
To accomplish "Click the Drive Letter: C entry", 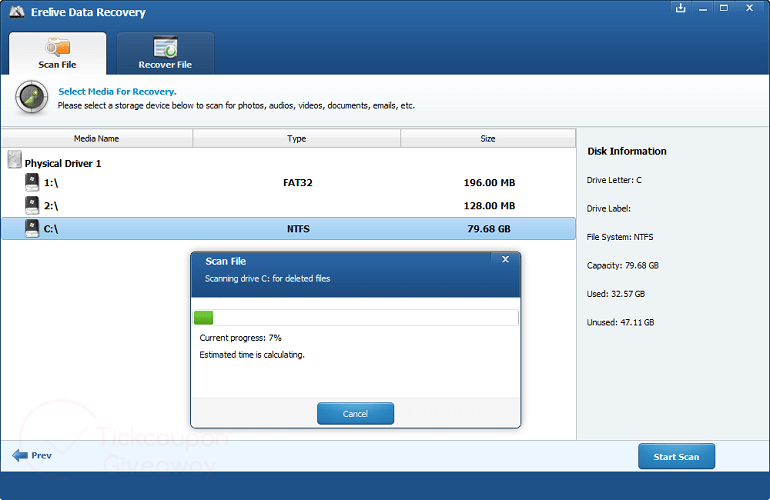I will click(x=614, y=180).
